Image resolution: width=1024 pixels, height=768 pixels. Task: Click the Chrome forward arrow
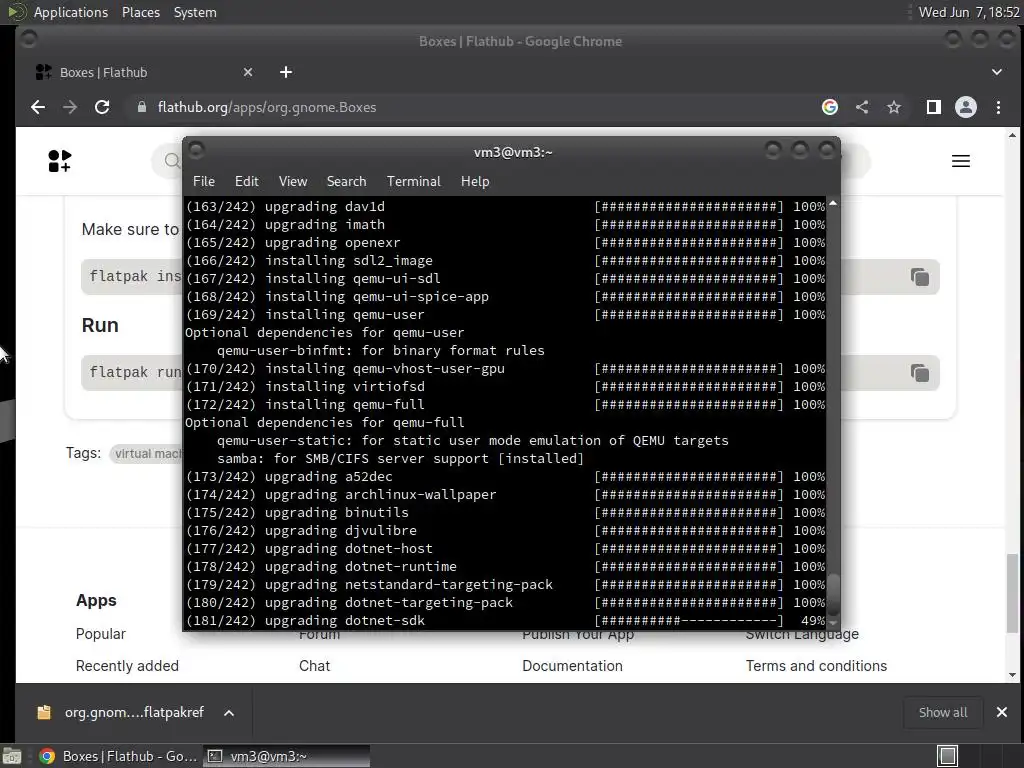(70, 107)
